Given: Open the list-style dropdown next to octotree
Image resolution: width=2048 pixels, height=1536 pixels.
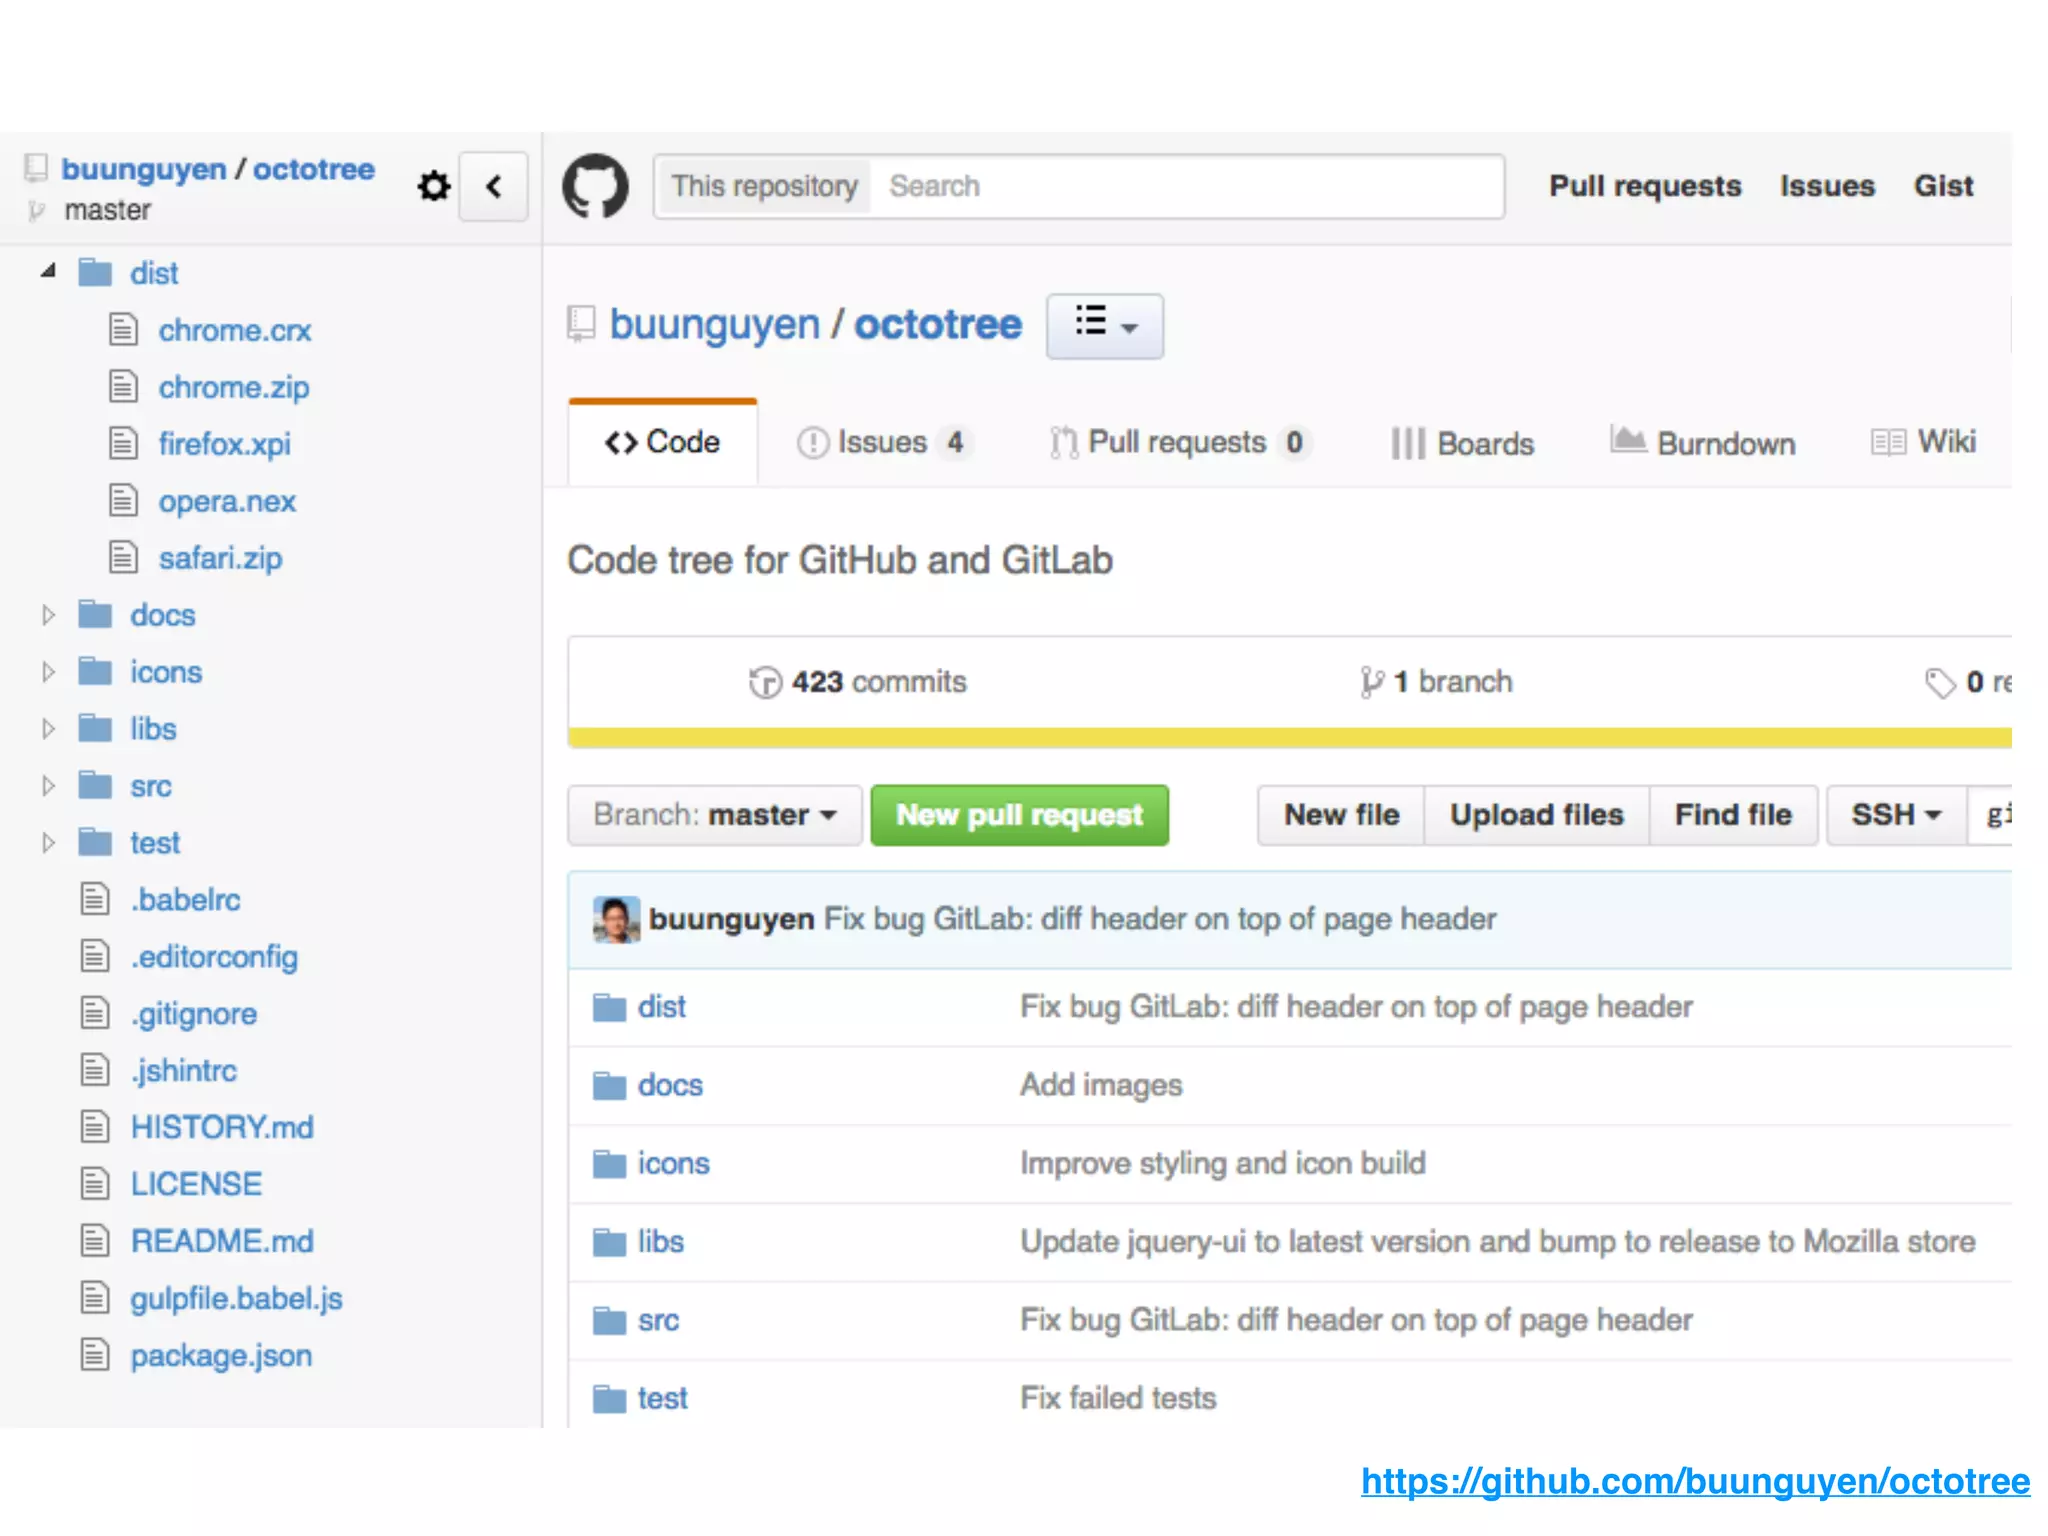Looking at the screenshot, I should (x=1104, y=325).
